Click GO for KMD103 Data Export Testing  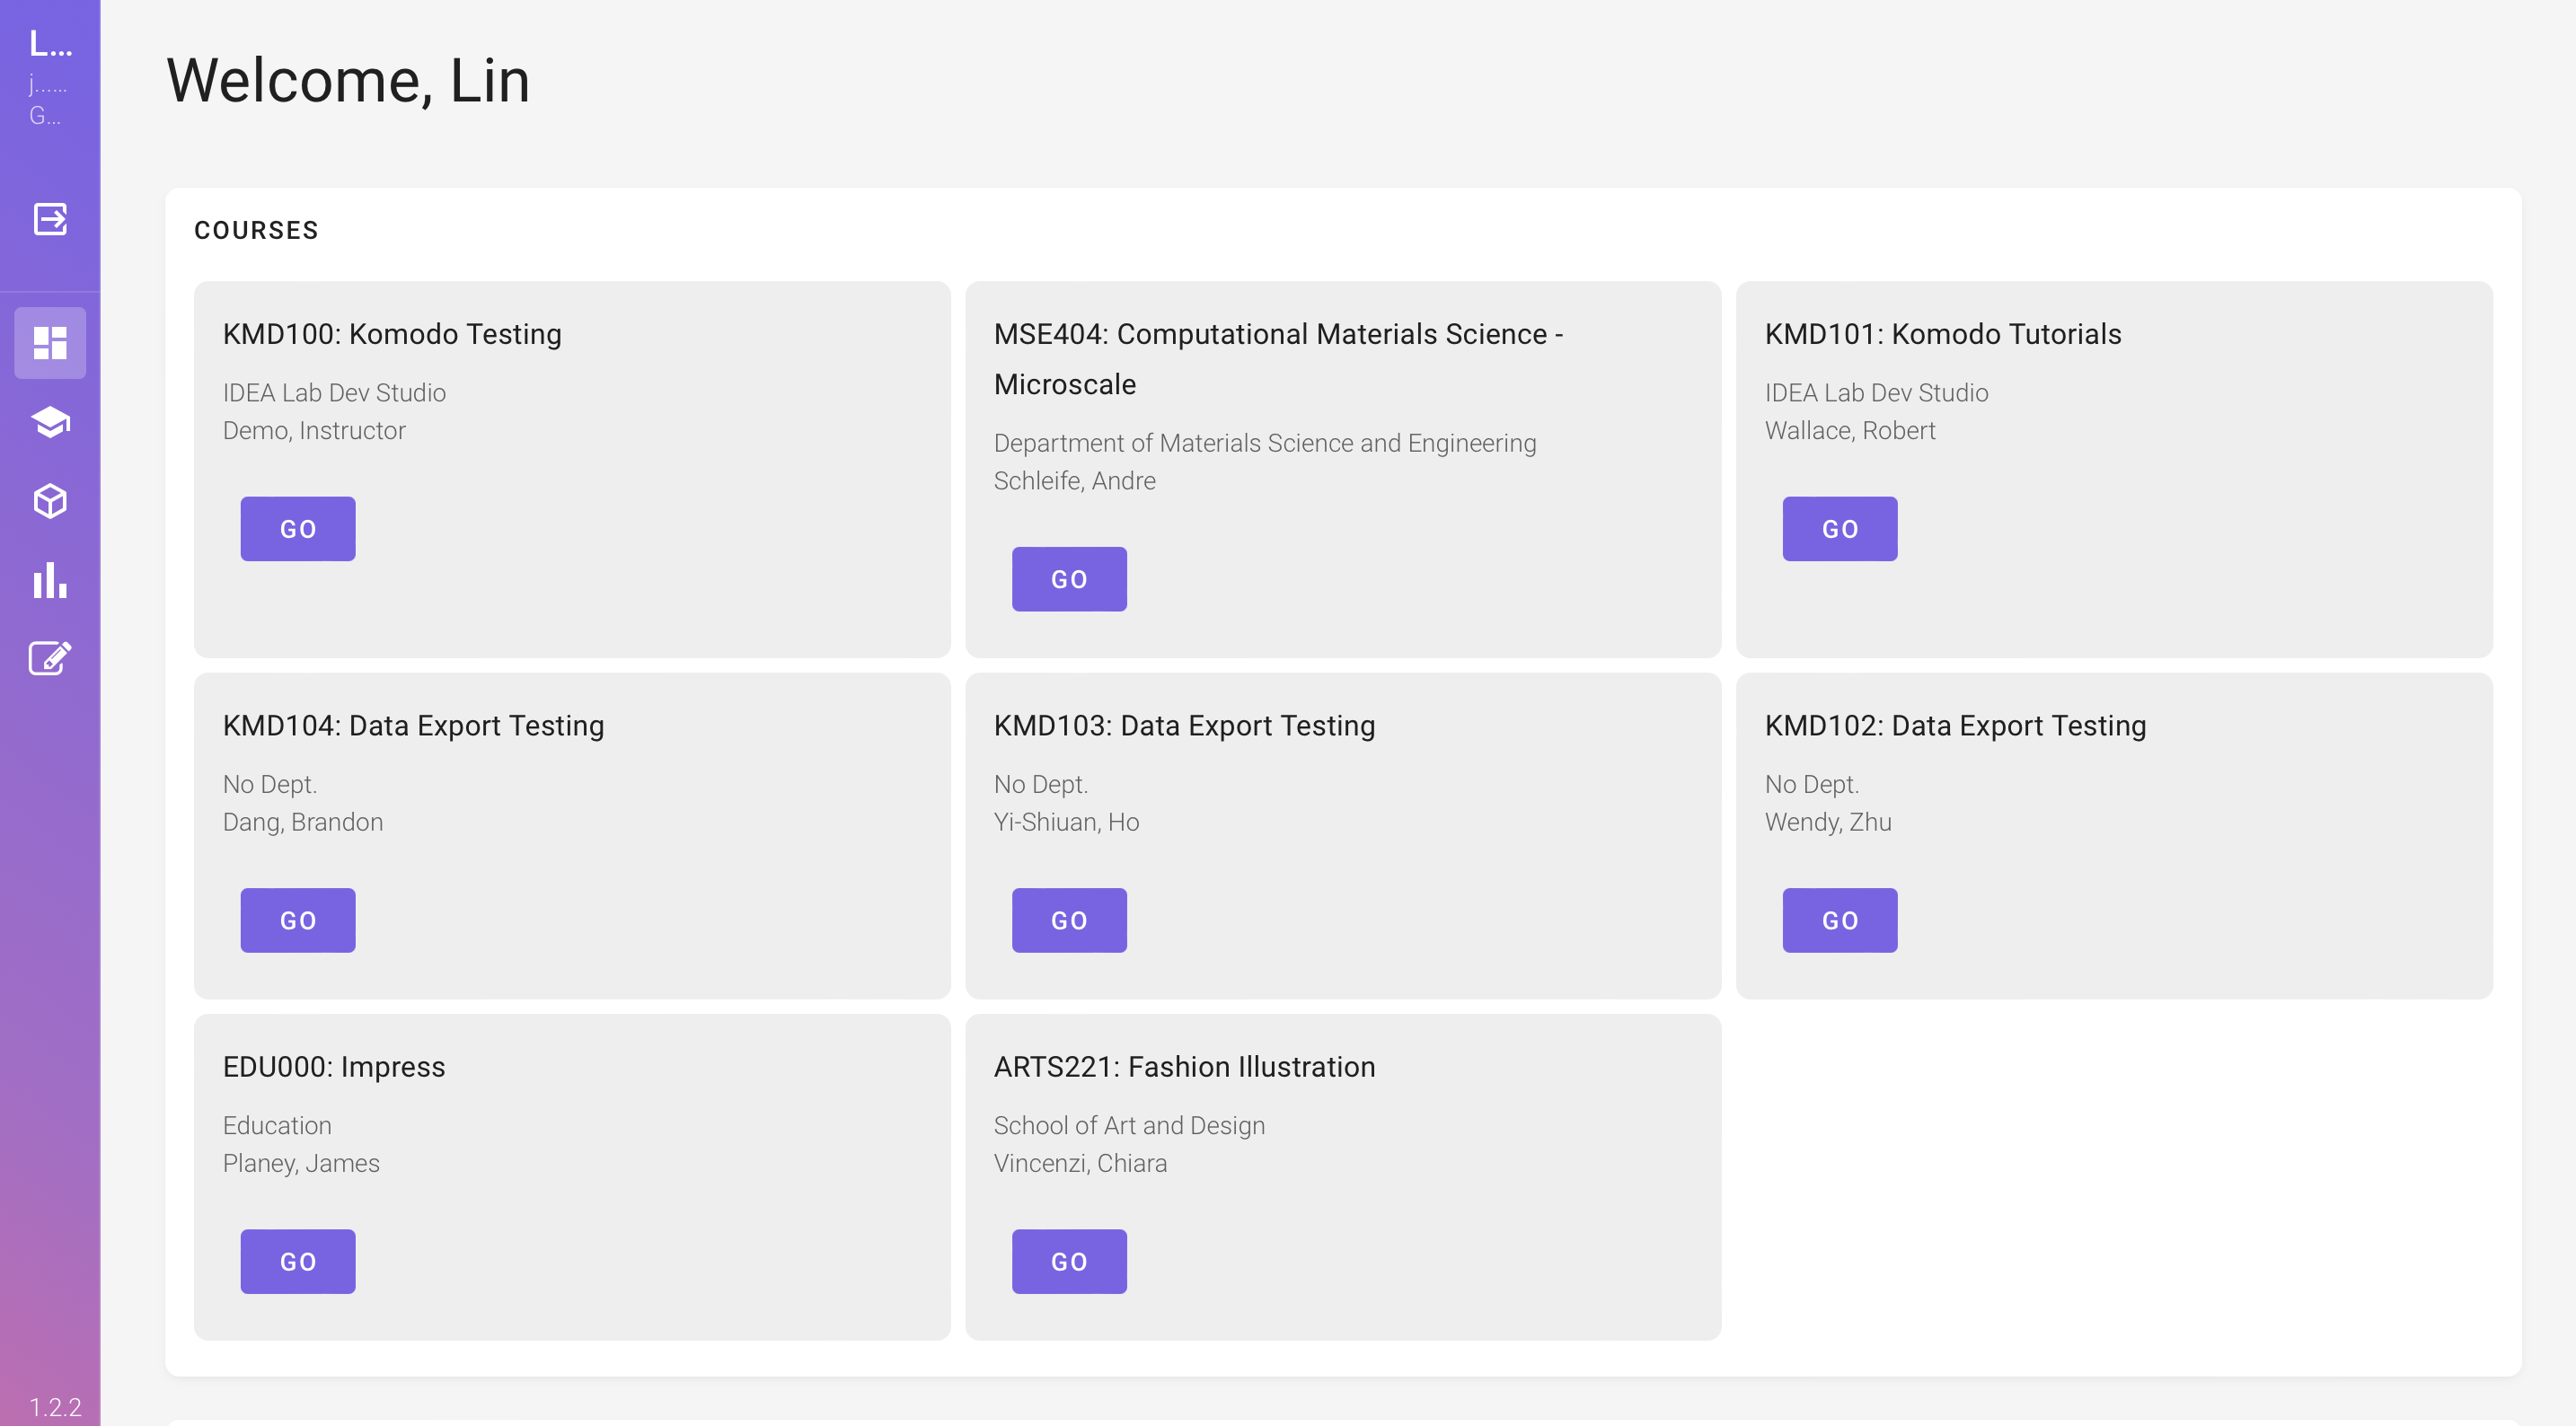point(1069,920)
